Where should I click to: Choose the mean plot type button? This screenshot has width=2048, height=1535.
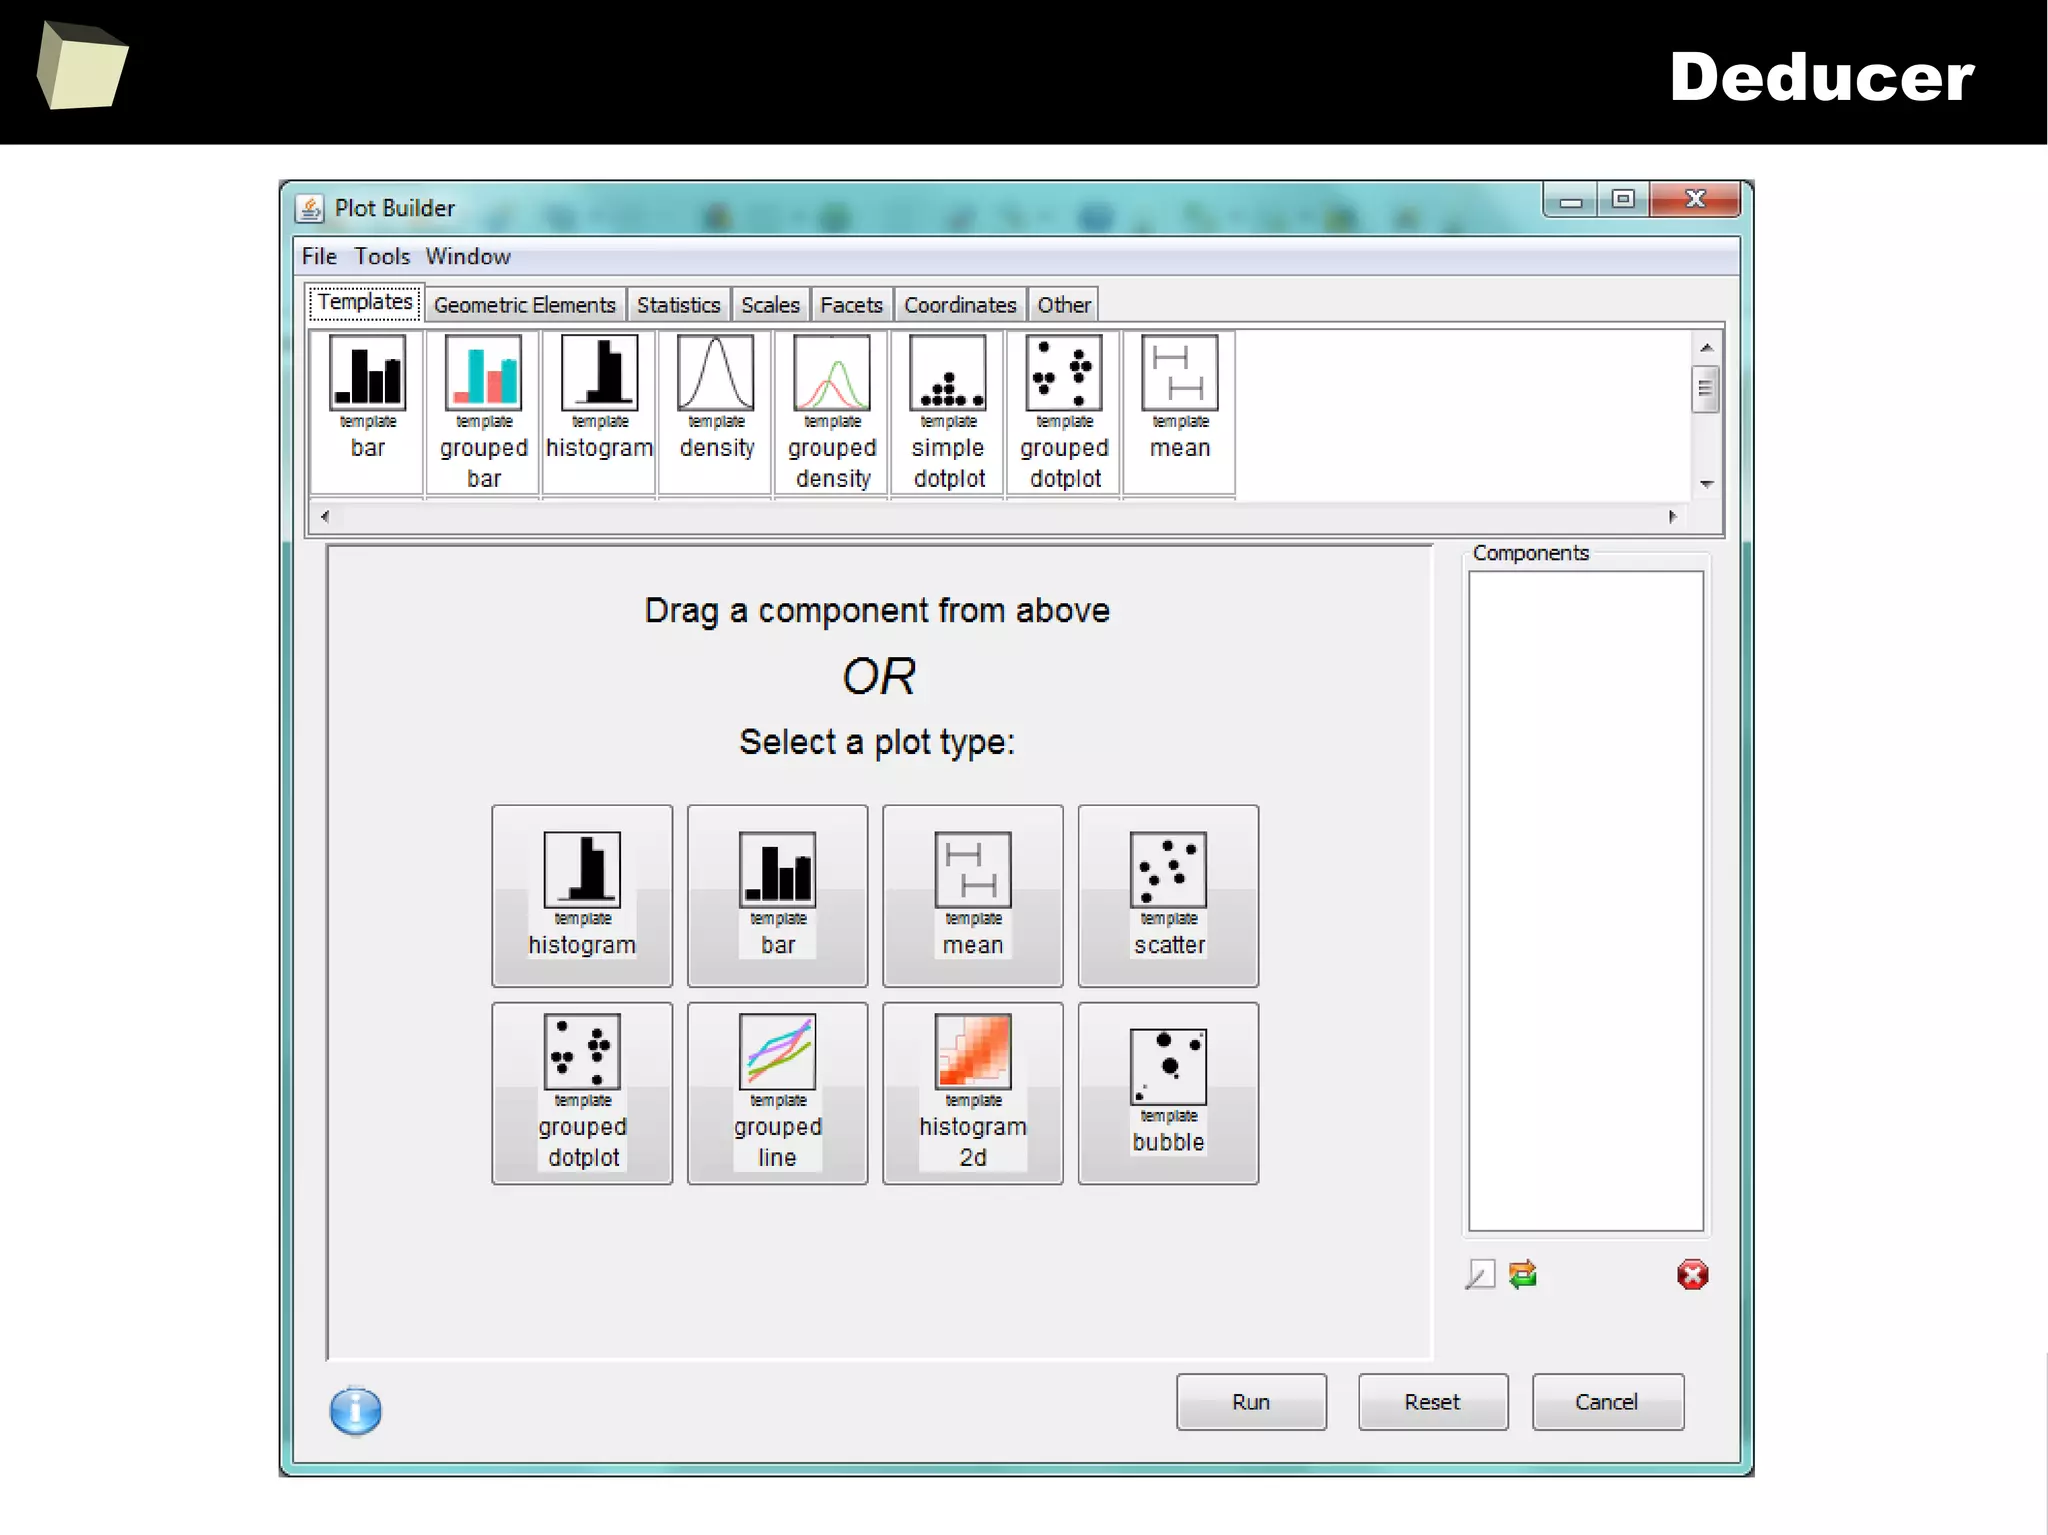(973, 895)
